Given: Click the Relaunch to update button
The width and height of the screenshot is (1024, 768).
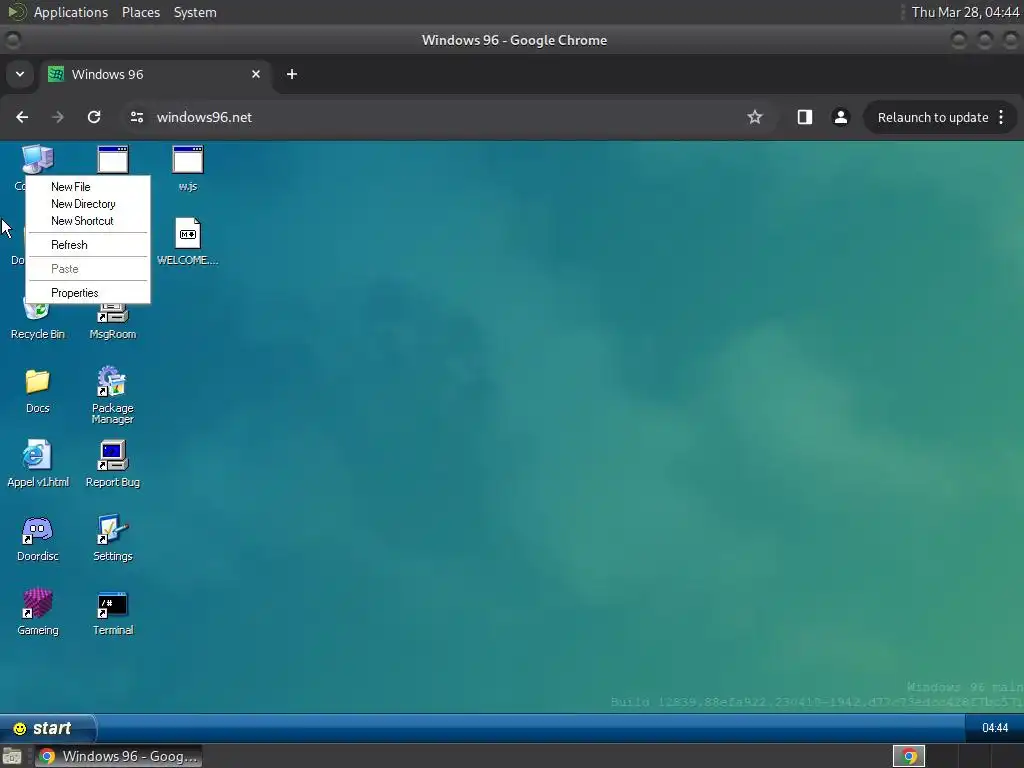Looking at the screenshot, I should click(x=933, y=118).
